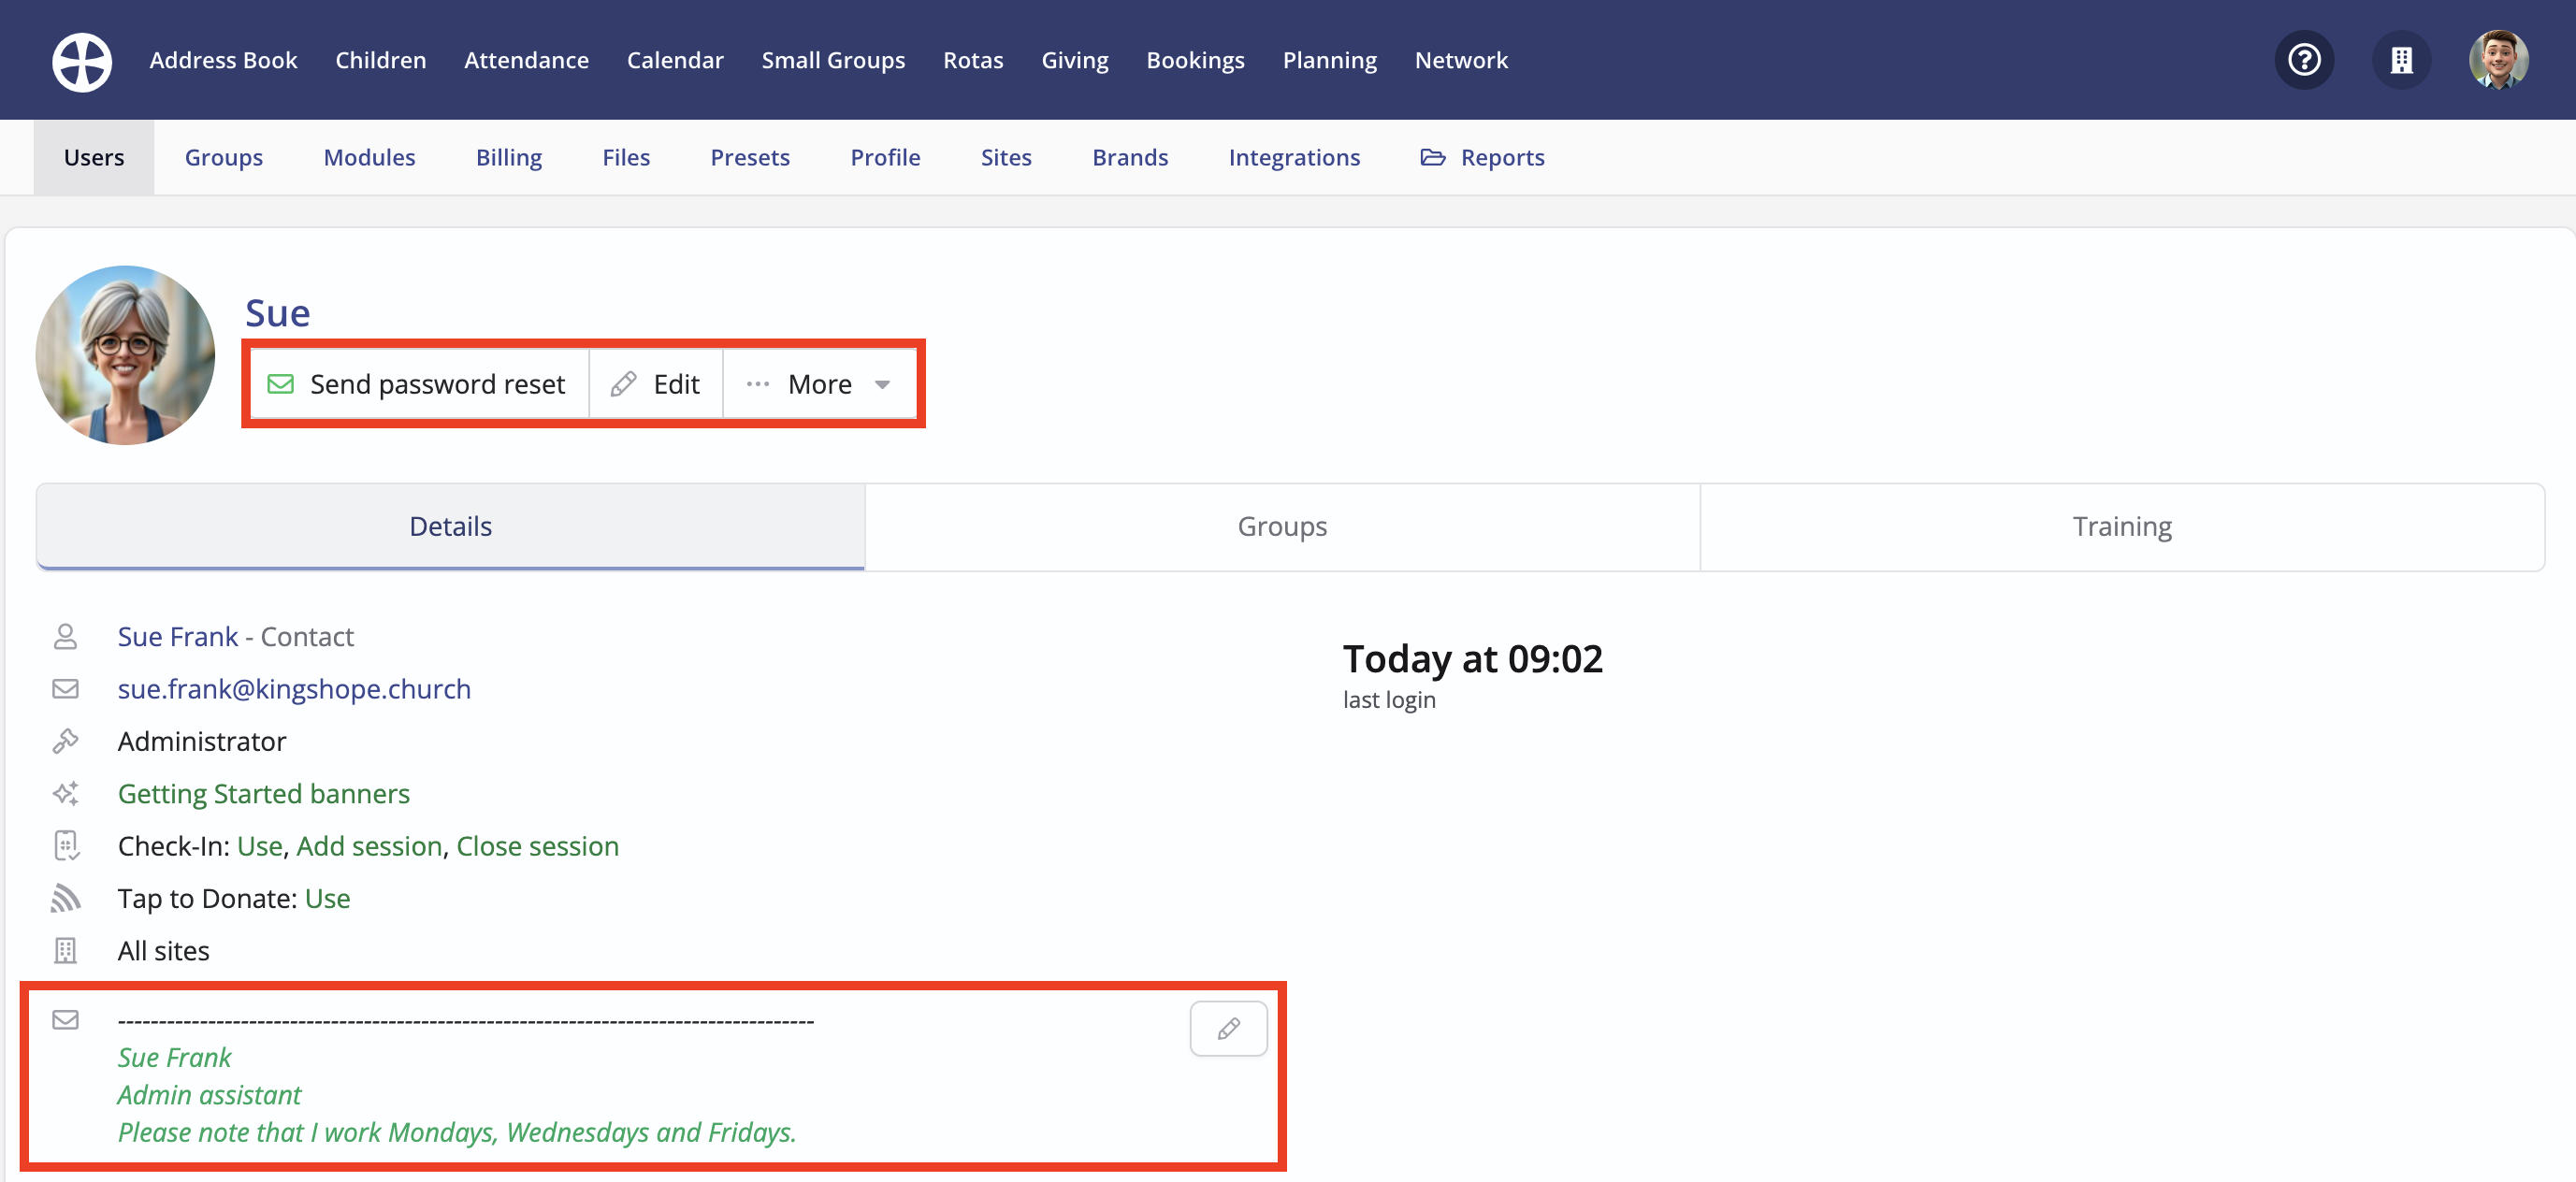Open the logged-in user avatar menu
Viewport: 2576px width, 1182px height.
coord(2497,60)
